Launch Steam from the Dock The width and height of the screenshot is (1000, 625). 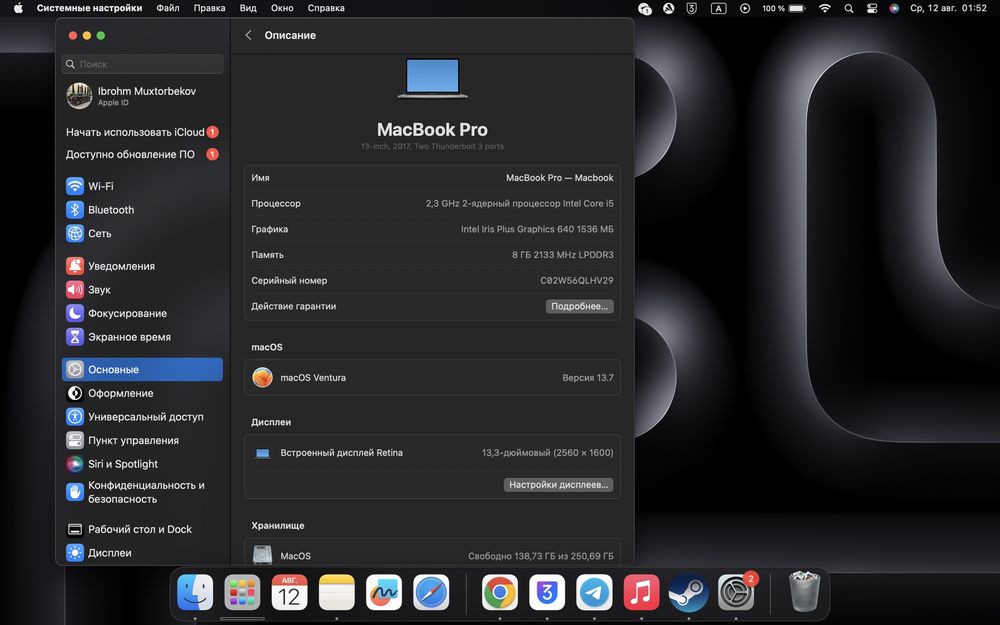689,592
